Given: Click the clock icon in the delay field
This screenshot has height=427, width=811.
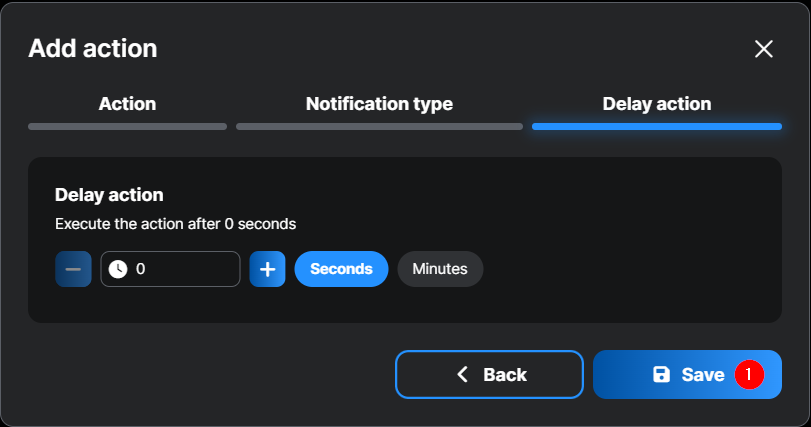Looking at the screenshot, I should [118, 269].
